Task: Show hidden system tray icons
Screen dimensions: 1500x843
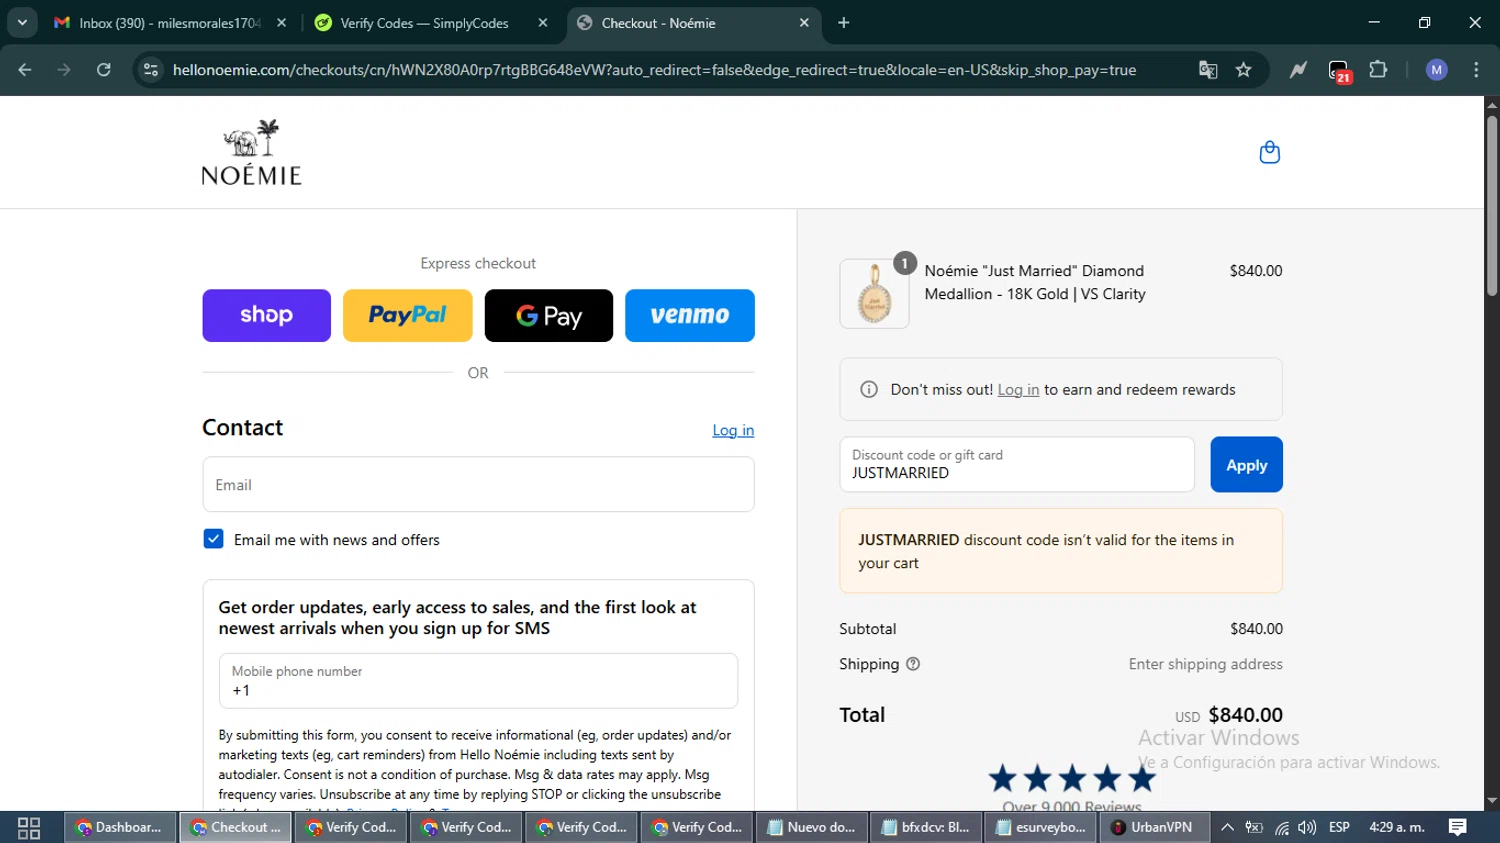Action: click(1228, 828)
